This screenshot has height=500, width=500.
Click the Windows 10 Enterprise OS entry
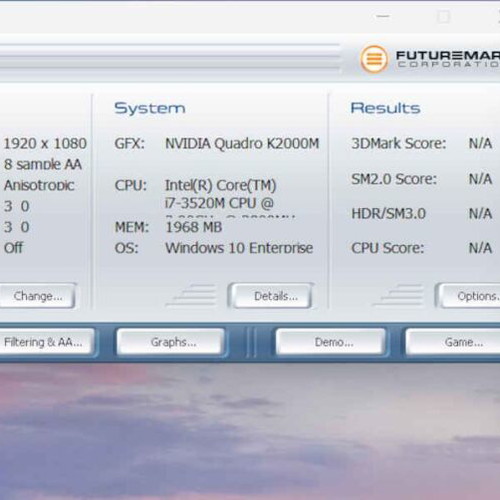[239, 248]
